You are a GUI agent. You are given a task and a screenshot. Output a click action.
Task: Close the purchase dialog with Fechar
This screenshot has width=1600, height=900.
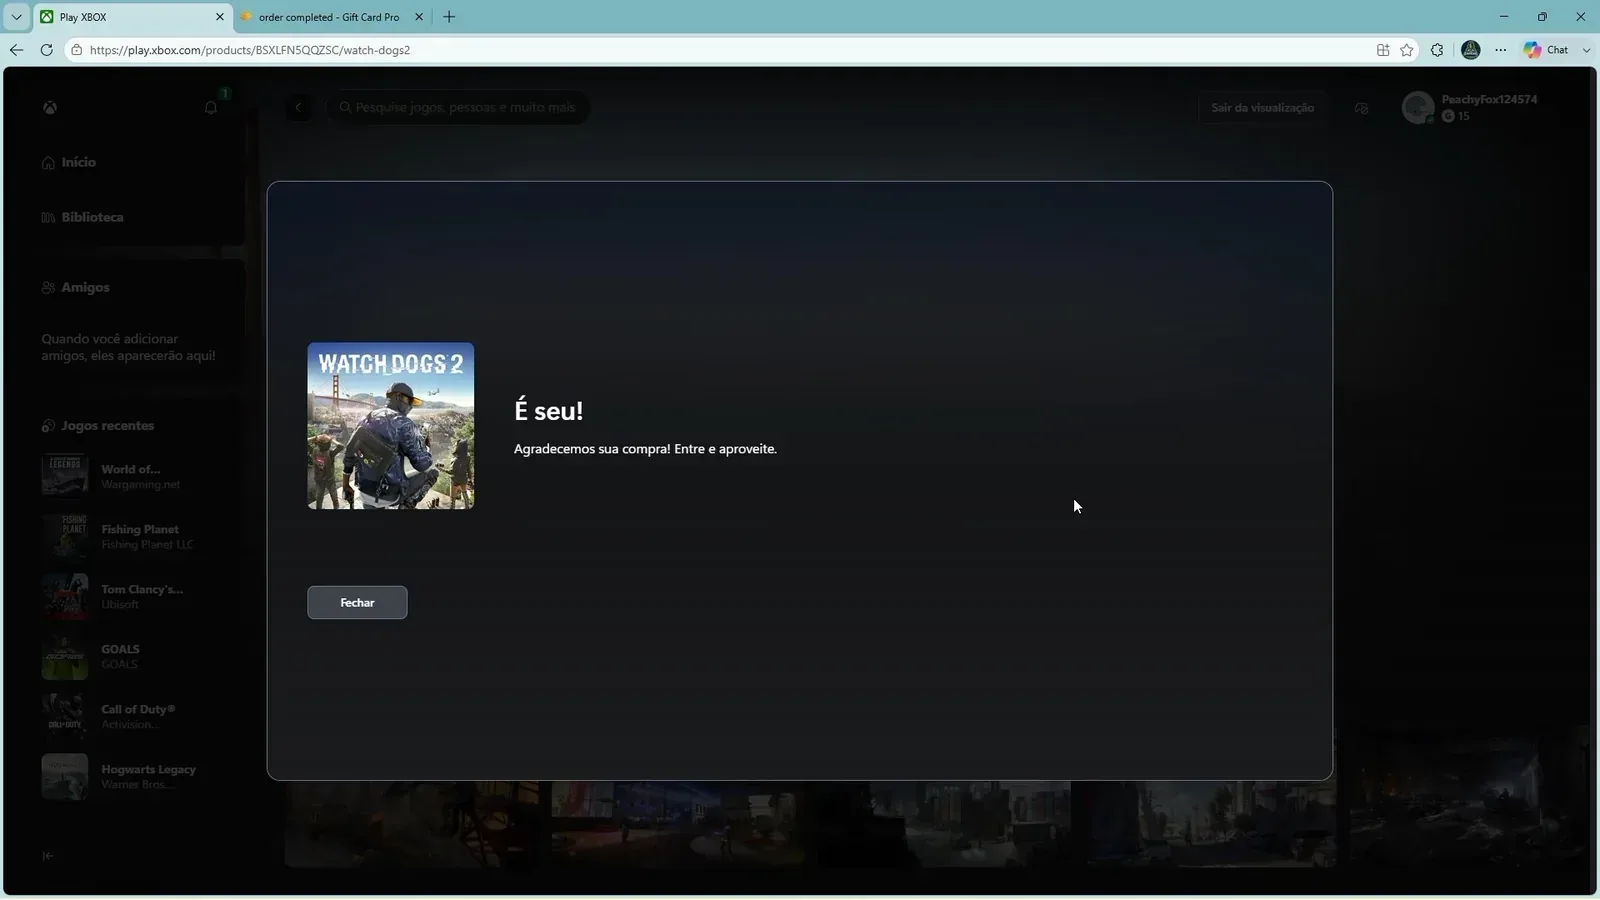[357, 602]
